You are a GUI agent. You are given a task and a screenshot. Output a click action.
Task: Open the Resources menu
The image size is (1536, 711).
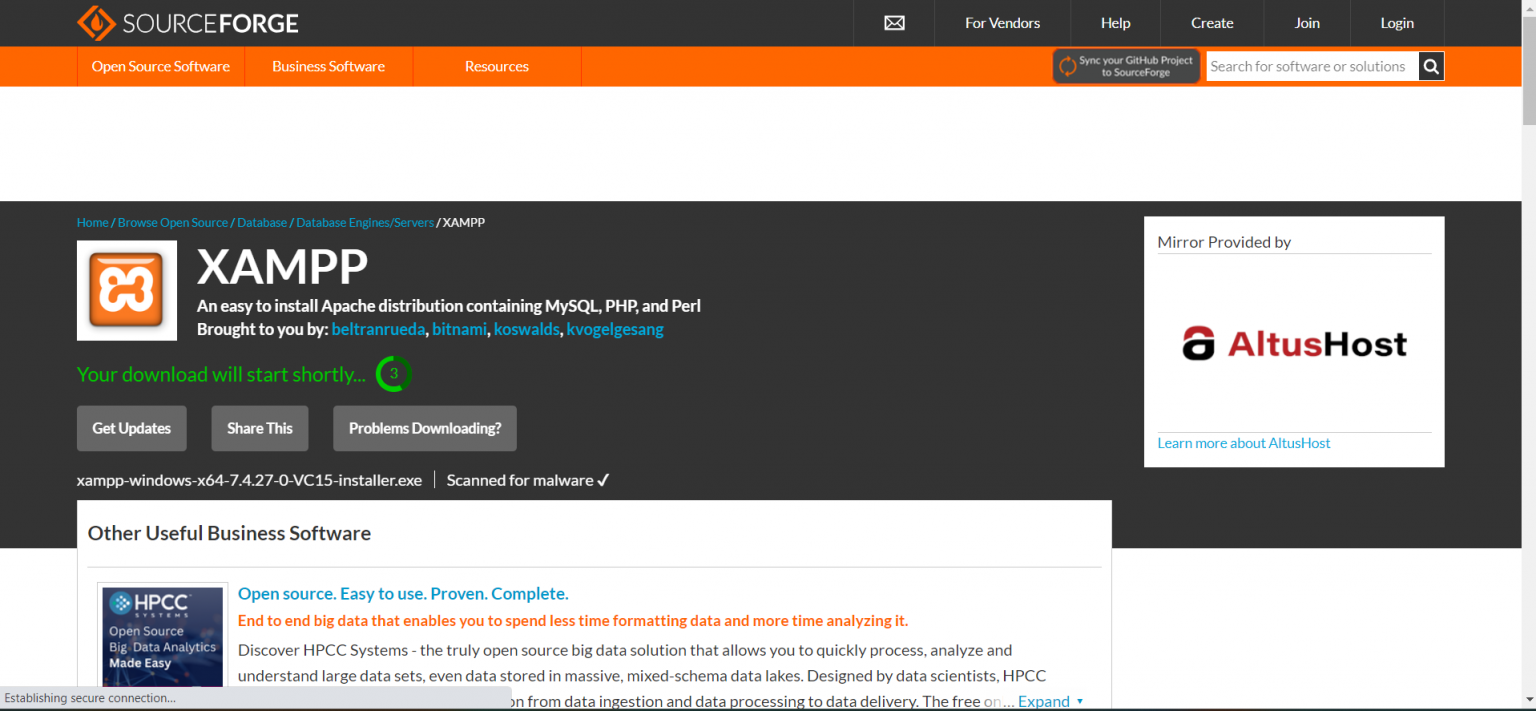pos(496,67)
